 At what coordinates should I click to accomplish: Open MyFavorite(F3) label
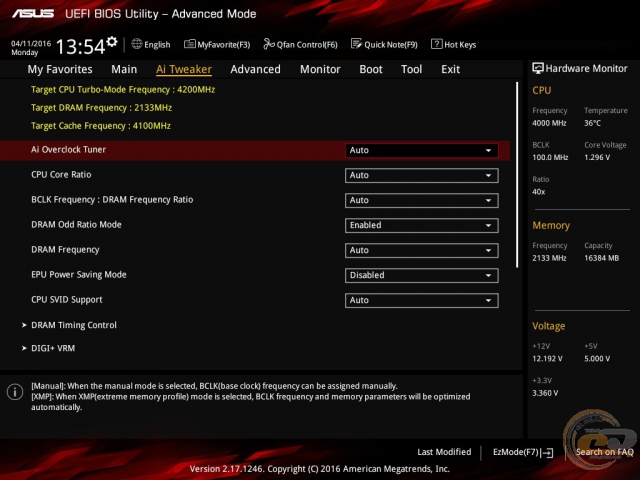224,44
